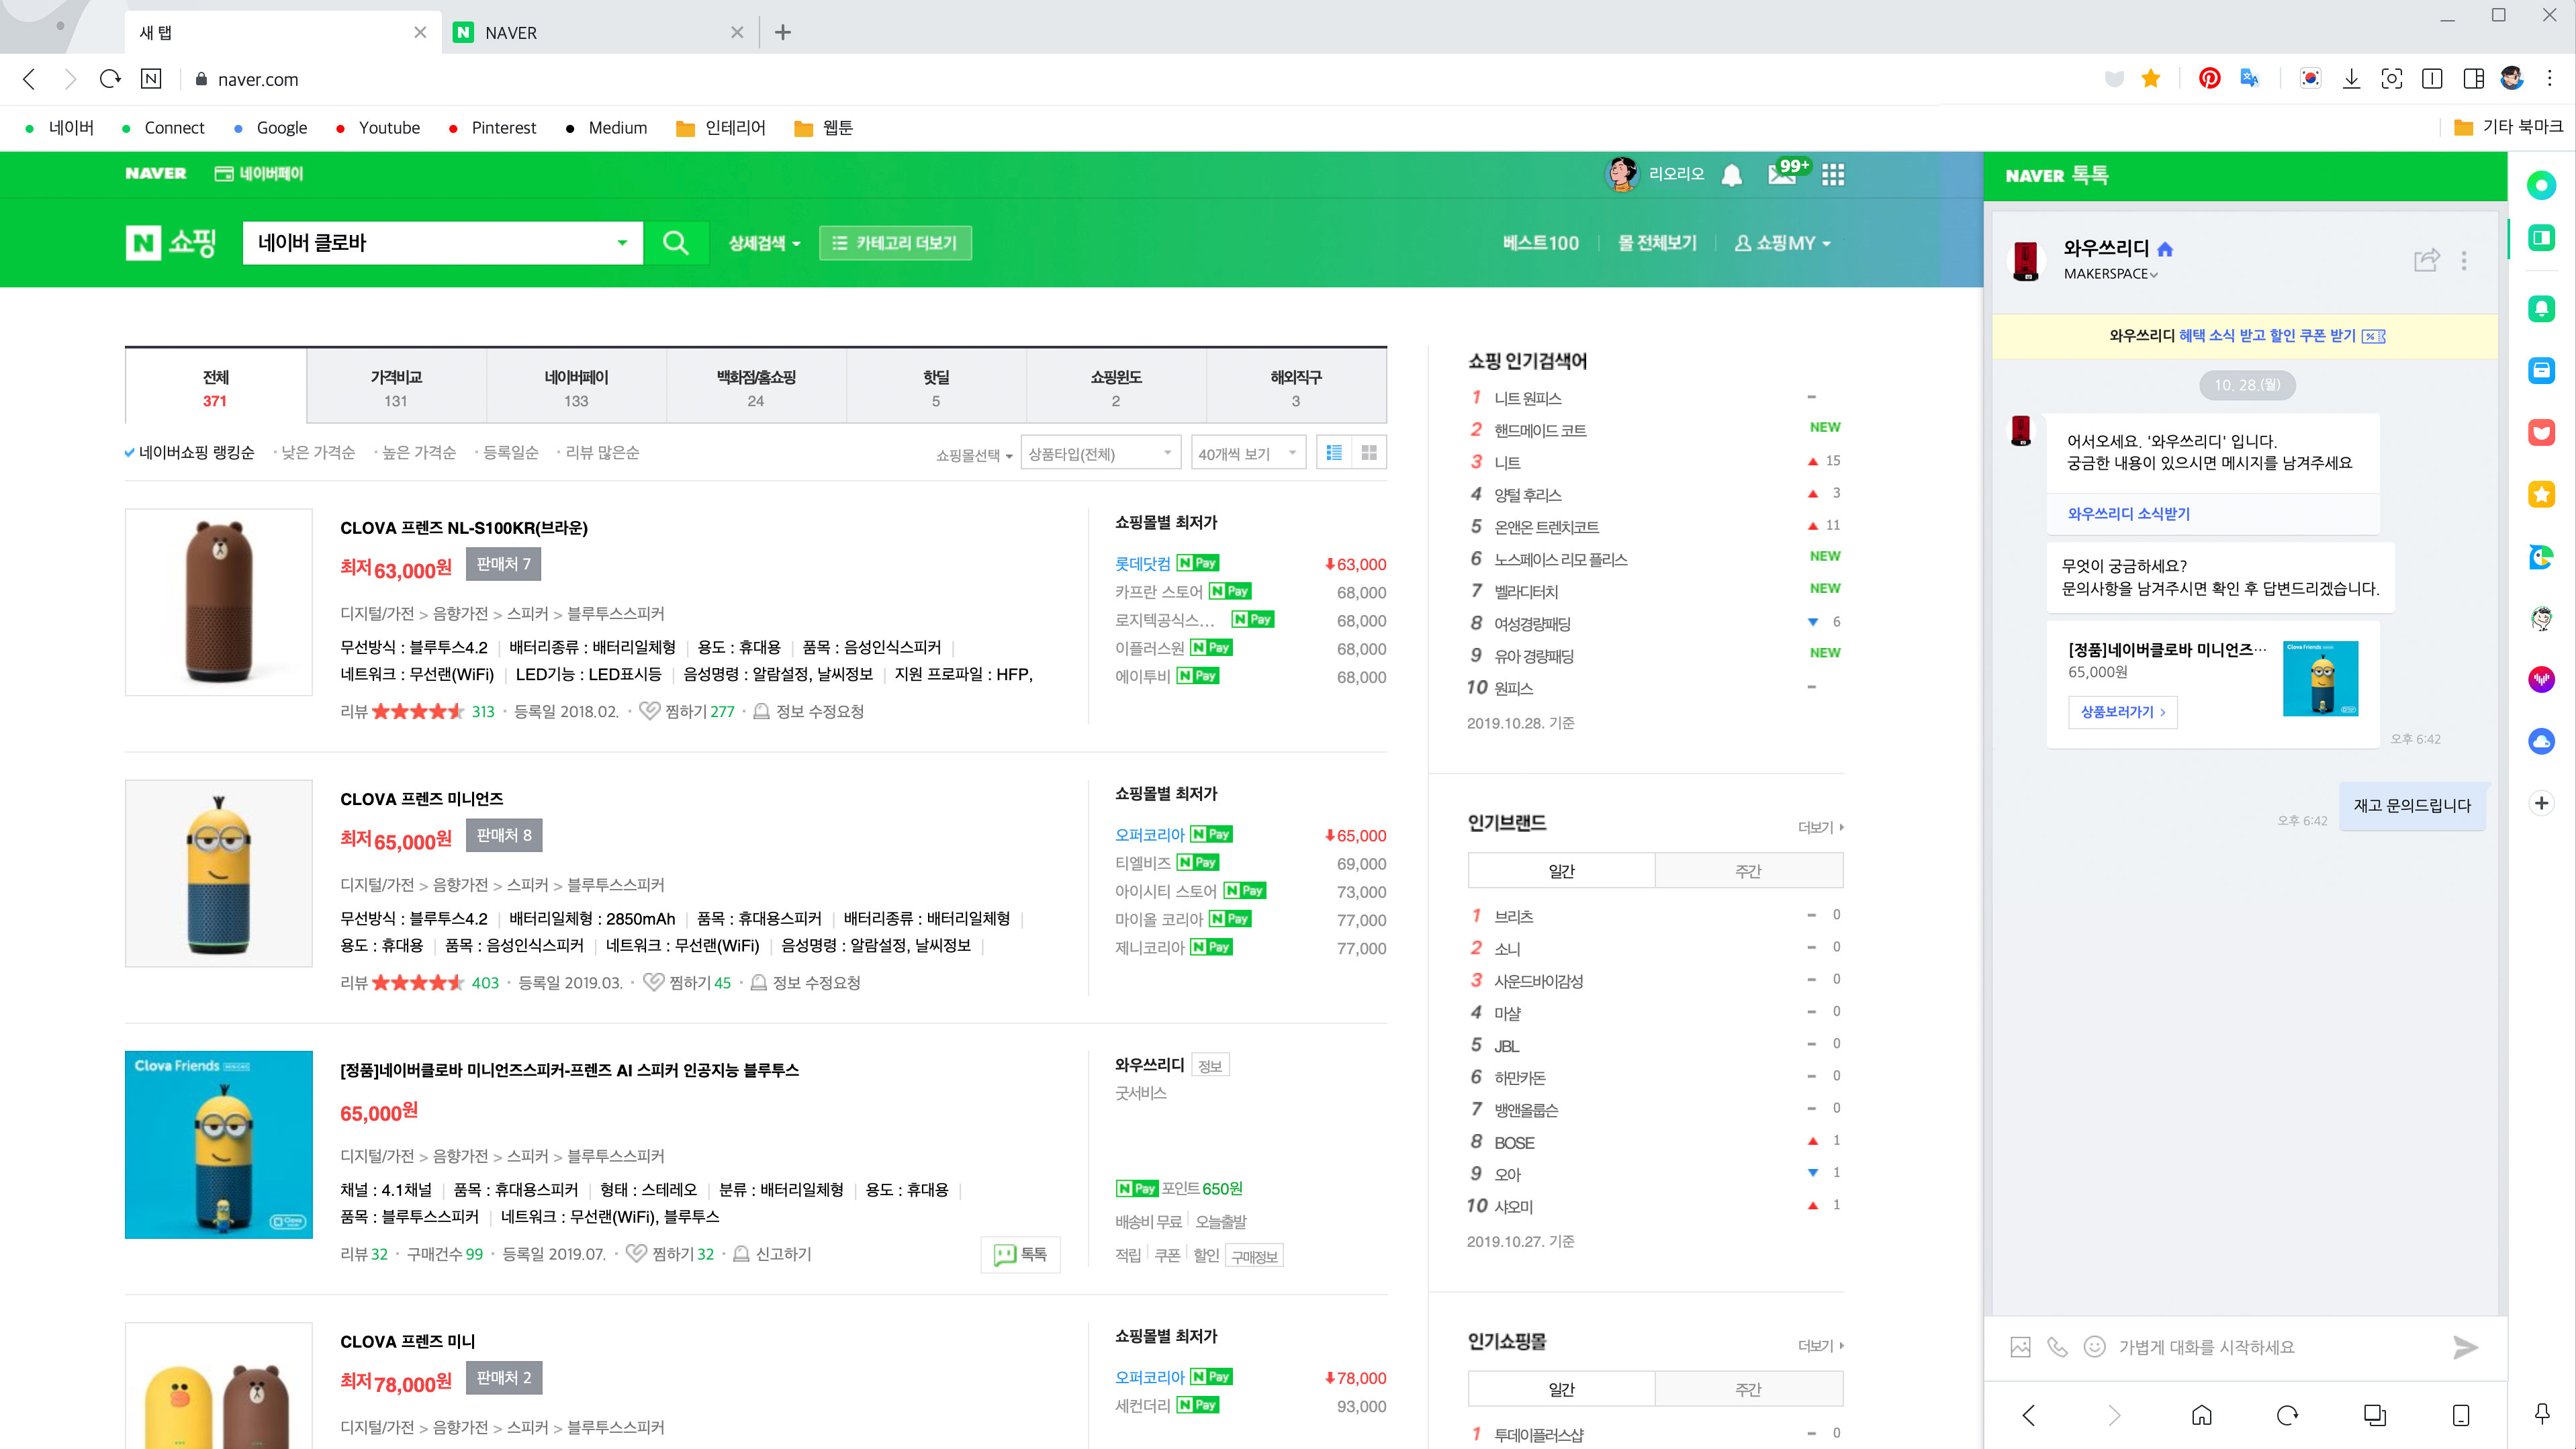
Task: Open the browser downloads icon
Action: 2351,79
